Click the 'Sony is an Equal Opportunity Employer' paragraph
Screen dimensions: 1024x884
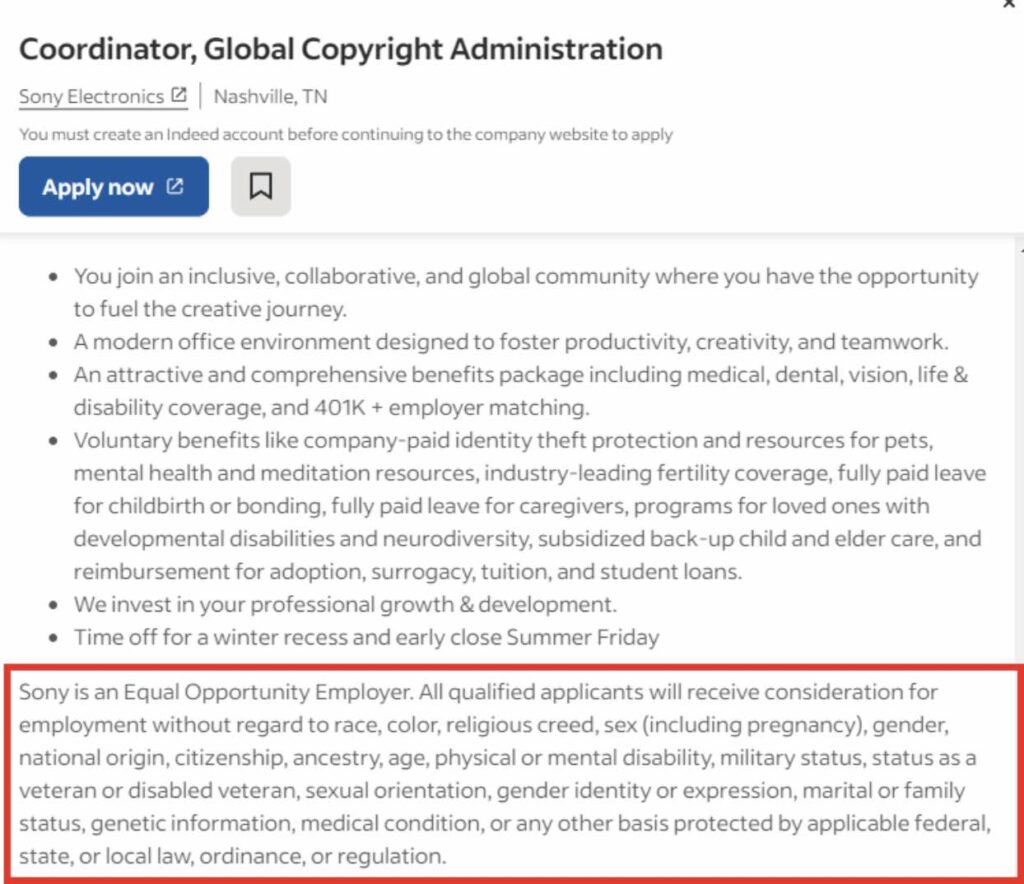tap(505, 774)
